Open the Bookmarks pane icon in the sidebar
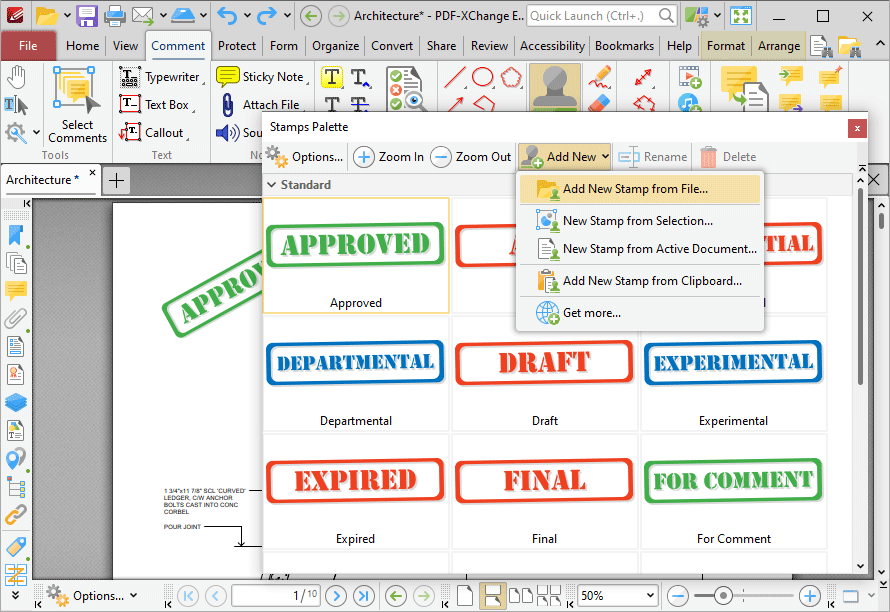This screenshot has width=890, height=612. pos(14,235)
